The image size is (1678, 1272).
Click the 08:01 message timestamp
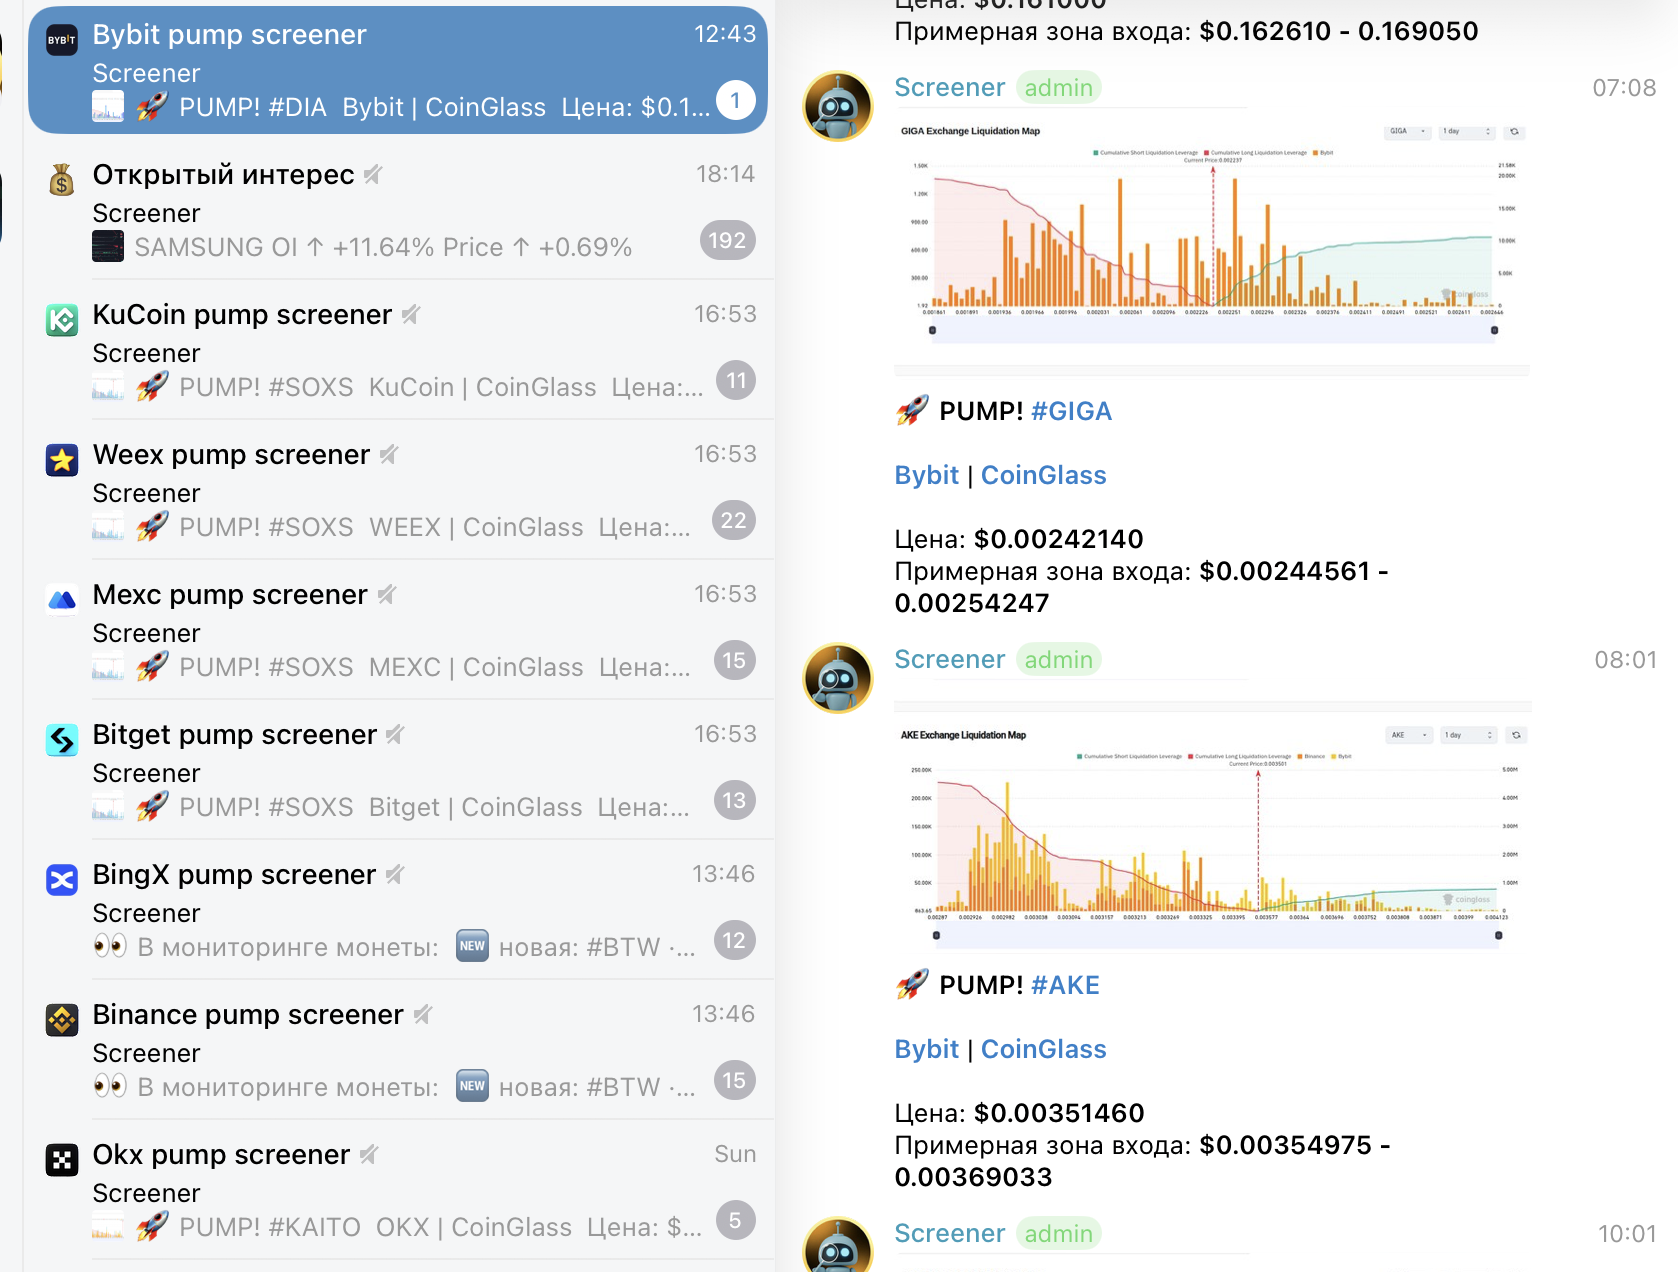1625,660
